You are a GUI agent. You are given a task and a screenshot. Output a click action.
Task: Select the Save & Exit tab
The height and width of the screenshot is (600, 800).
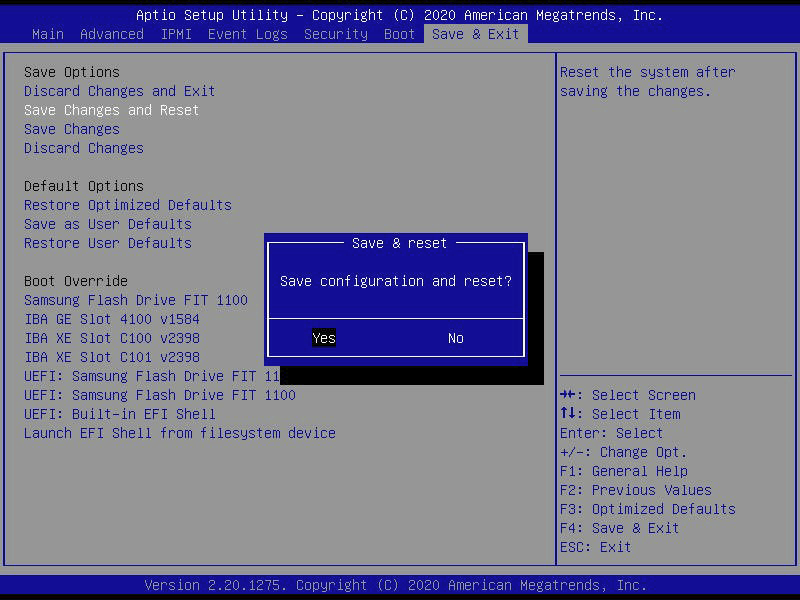pos(476,34)
